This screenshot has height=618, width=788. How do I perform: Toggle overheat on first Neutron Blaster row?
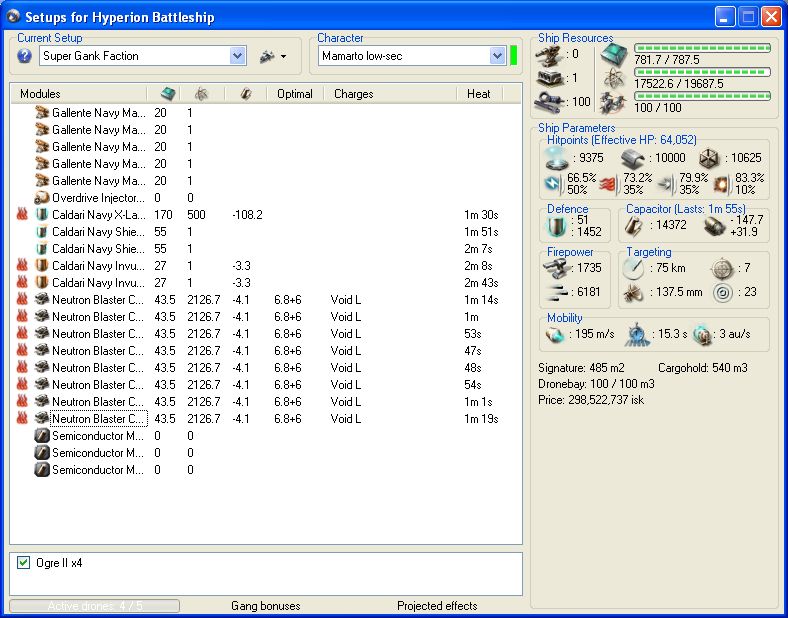click(22, 300)
